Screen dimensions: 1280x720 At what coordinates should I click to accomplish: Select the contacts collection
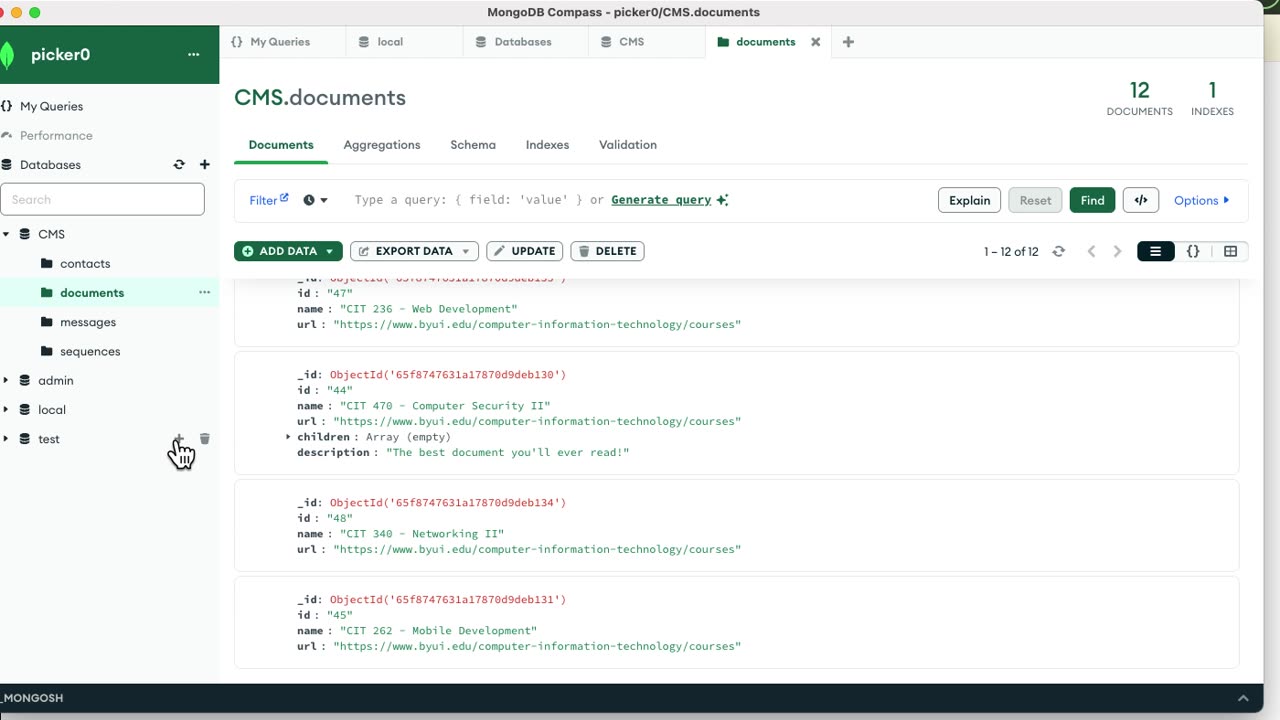pos(85,264)
